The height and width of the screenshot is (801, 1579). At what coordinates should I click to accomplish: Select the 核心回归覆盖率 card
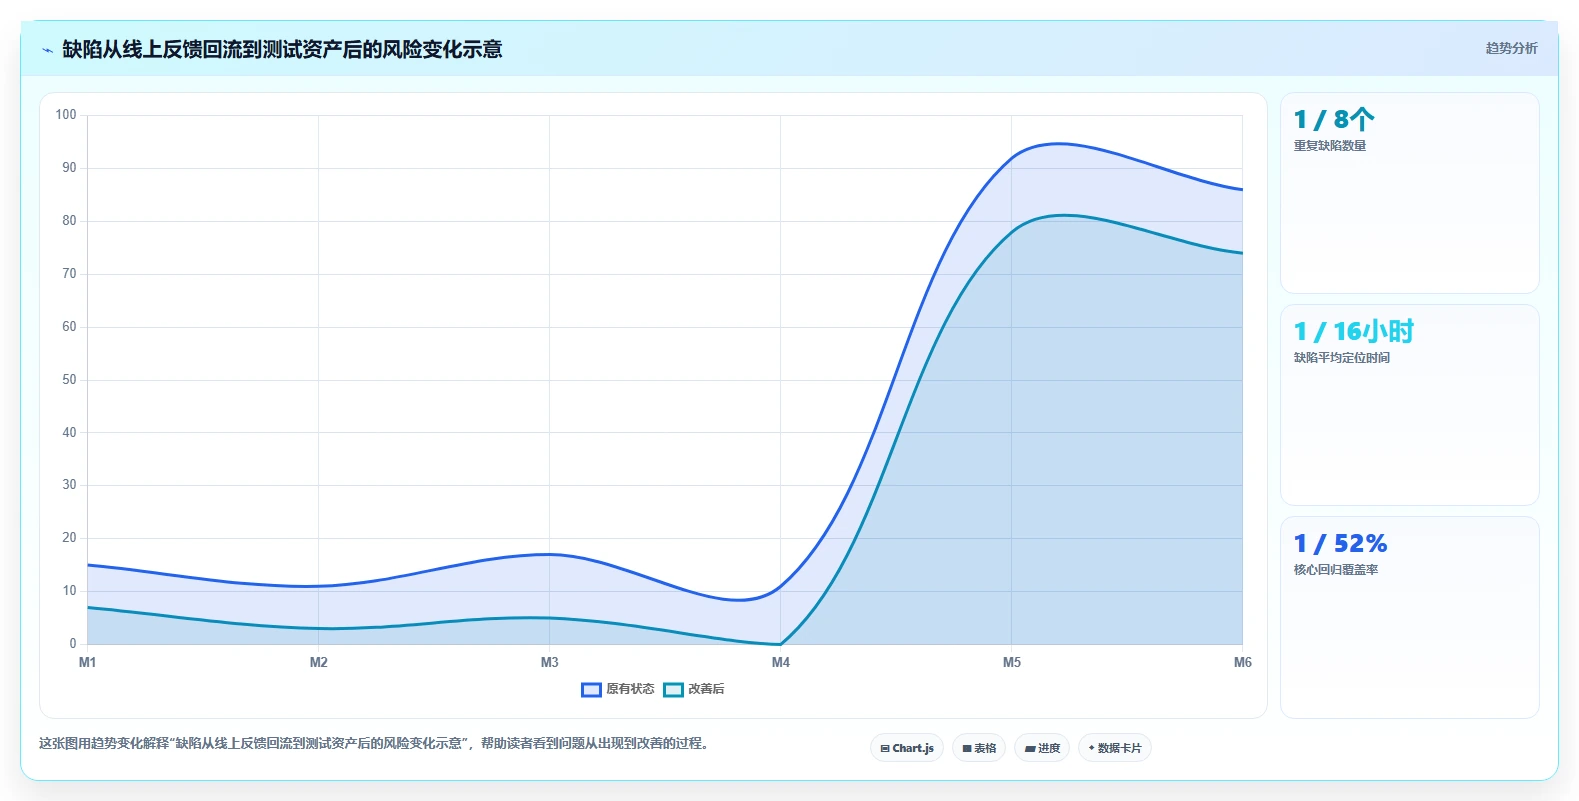[1410, 617]
